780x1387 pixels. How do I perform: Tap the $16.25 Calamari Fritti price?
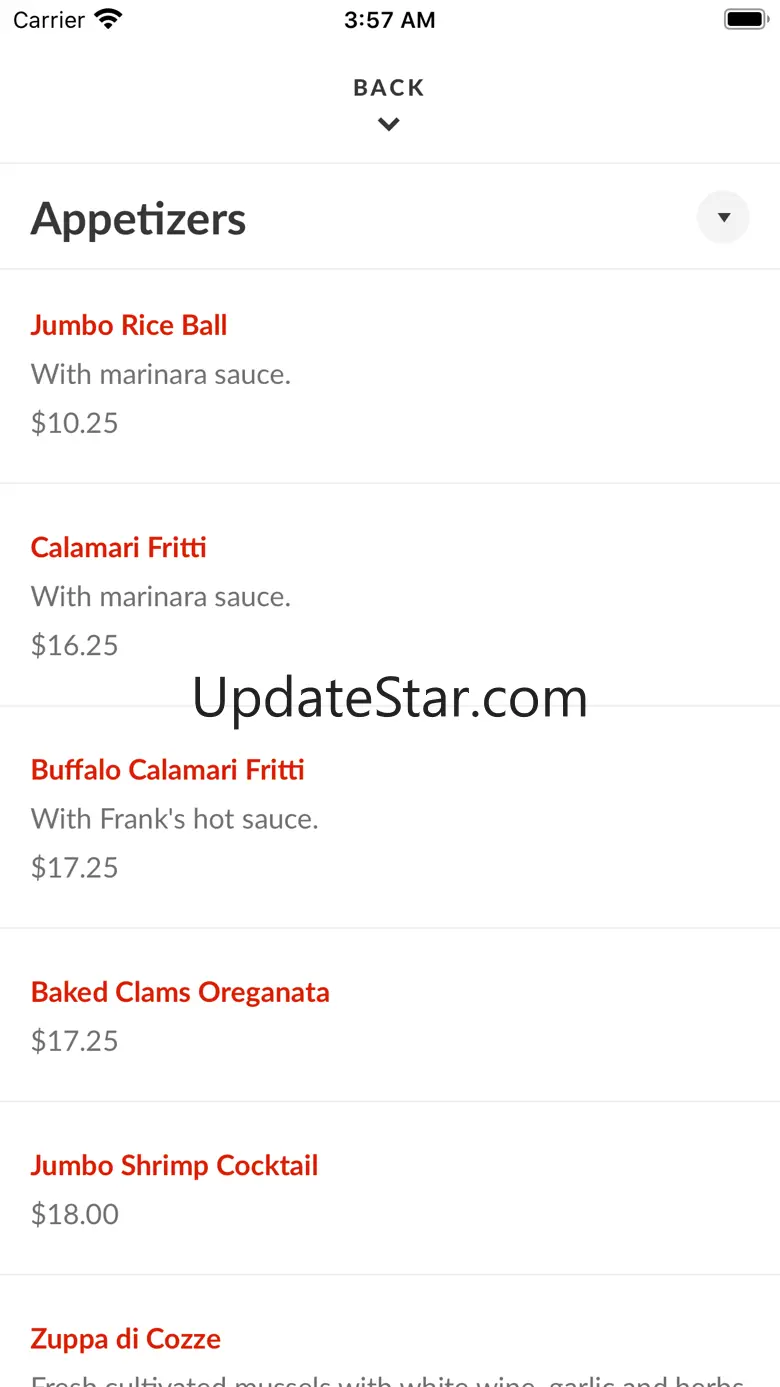(75, 645)
